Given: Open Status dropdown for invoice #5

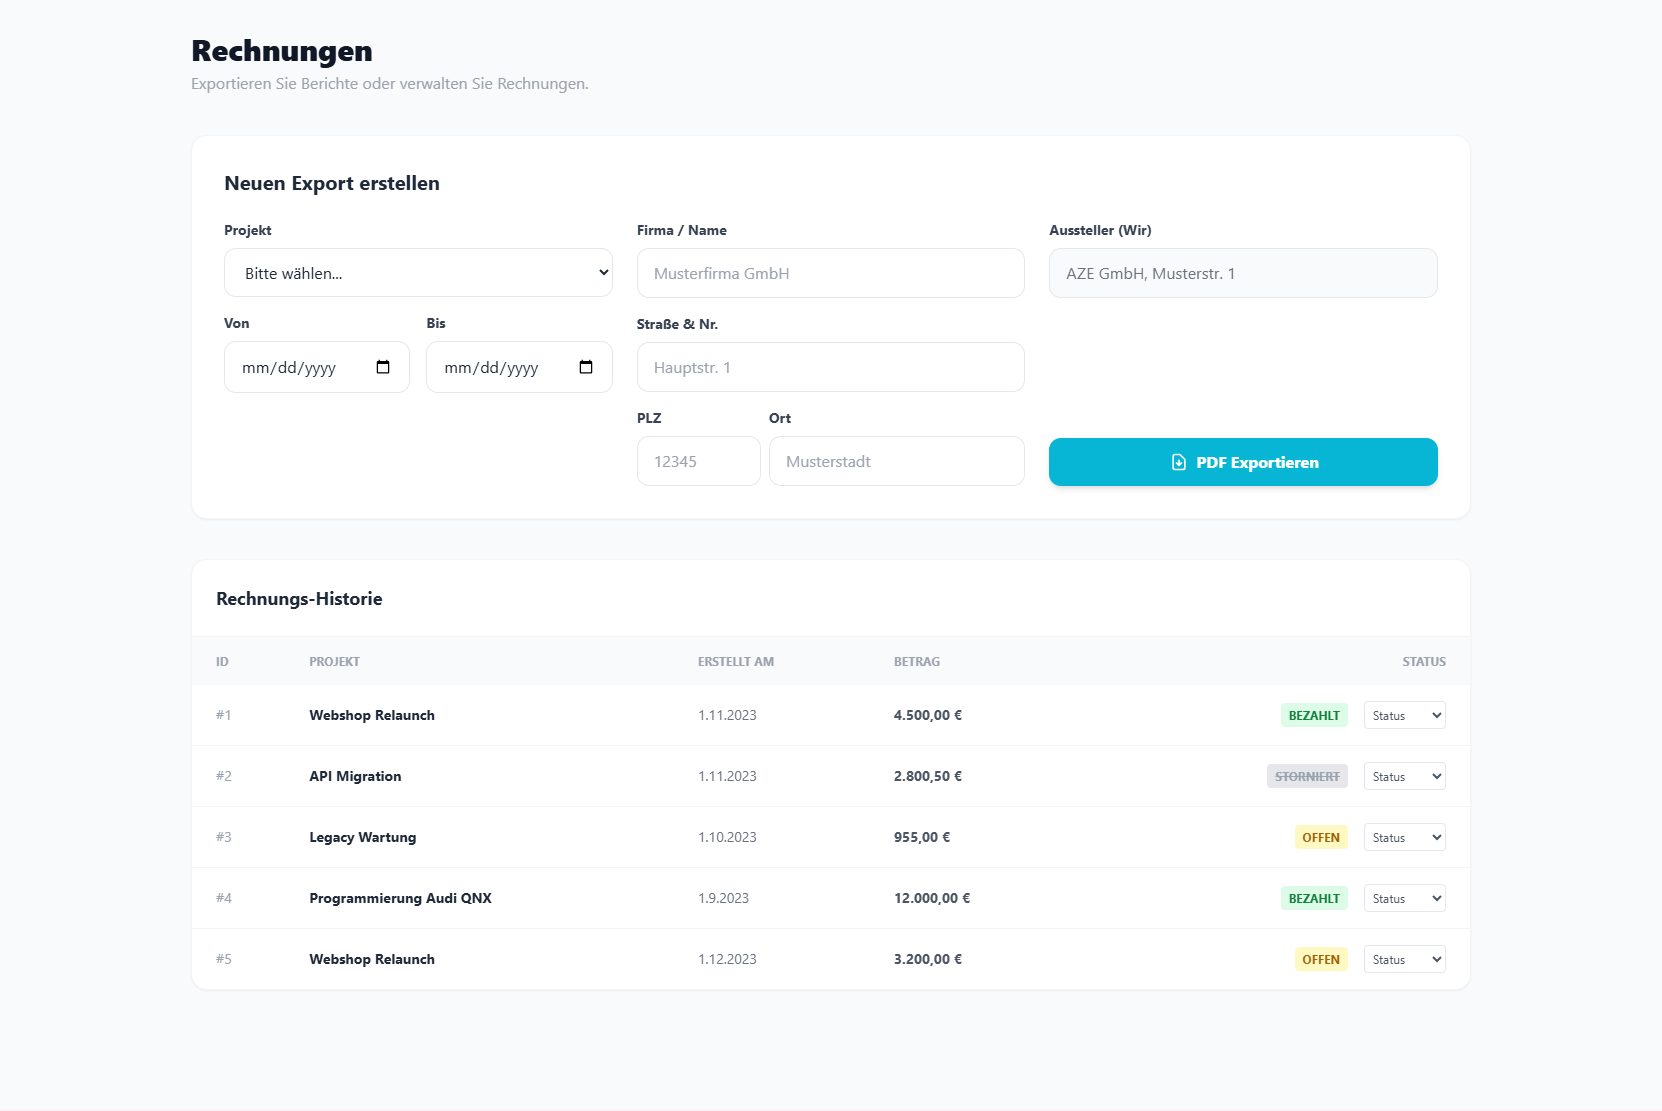Looking at the screenshot, I should pyautogui.click(x=1404, y=959).
